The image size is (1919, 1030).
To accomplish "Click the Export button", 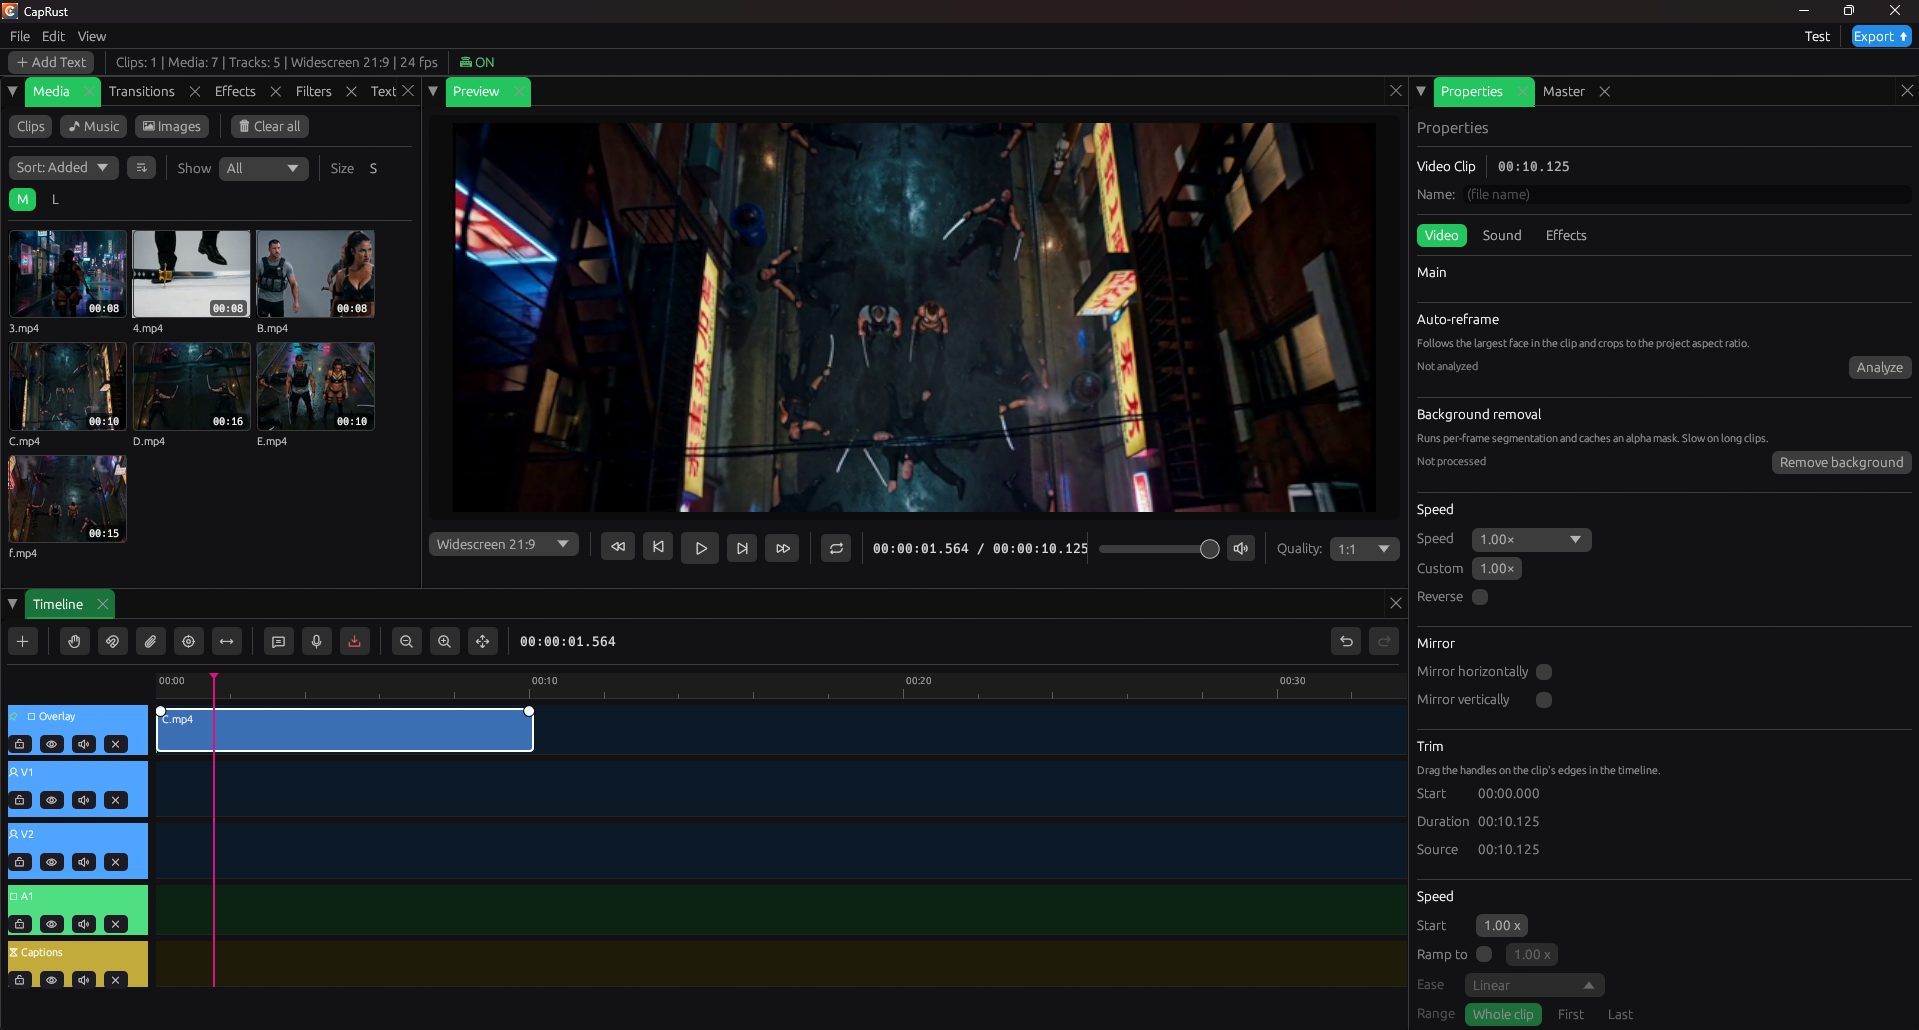I will tap(1881, 36).
